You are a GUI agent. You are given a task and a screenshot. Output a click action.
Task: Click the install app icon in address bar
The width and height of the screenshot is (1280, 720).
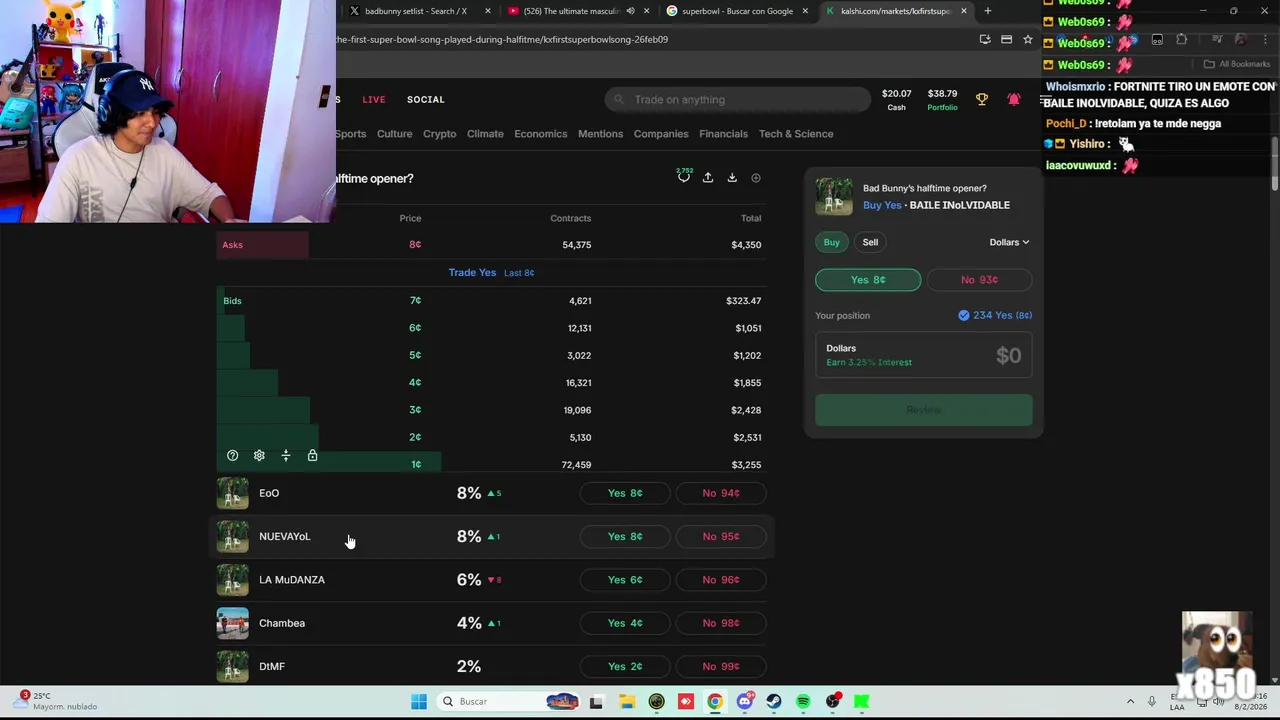(985, 39)
